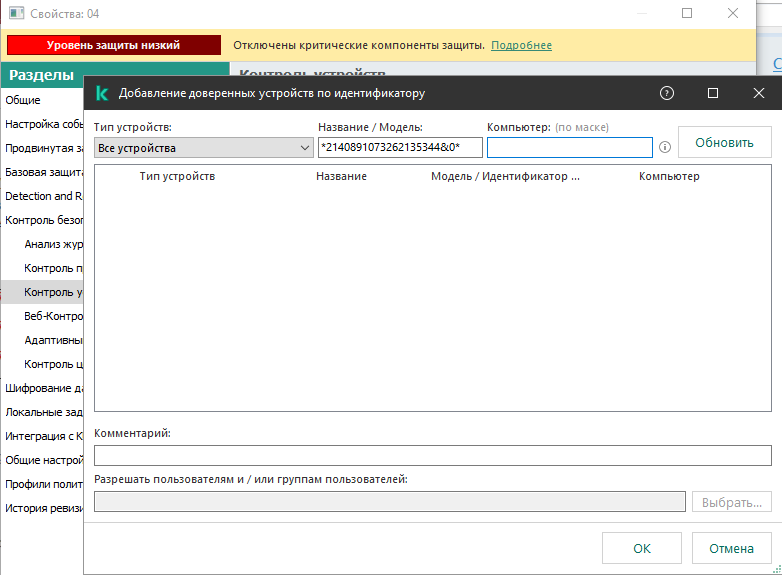Select Веб-Контроль item in sidebar
Screen dimensions: 782x575
pyautogui.click(x=53, y=316)
